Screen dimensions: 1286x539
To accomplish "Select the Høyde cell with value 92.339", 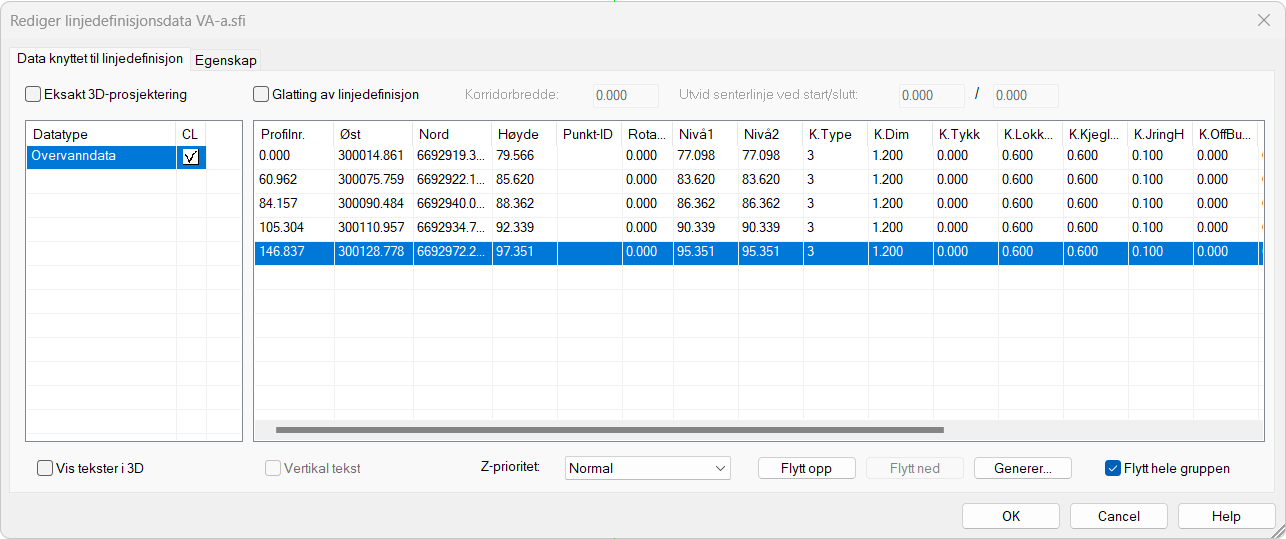I will click(x=524, y=228).
